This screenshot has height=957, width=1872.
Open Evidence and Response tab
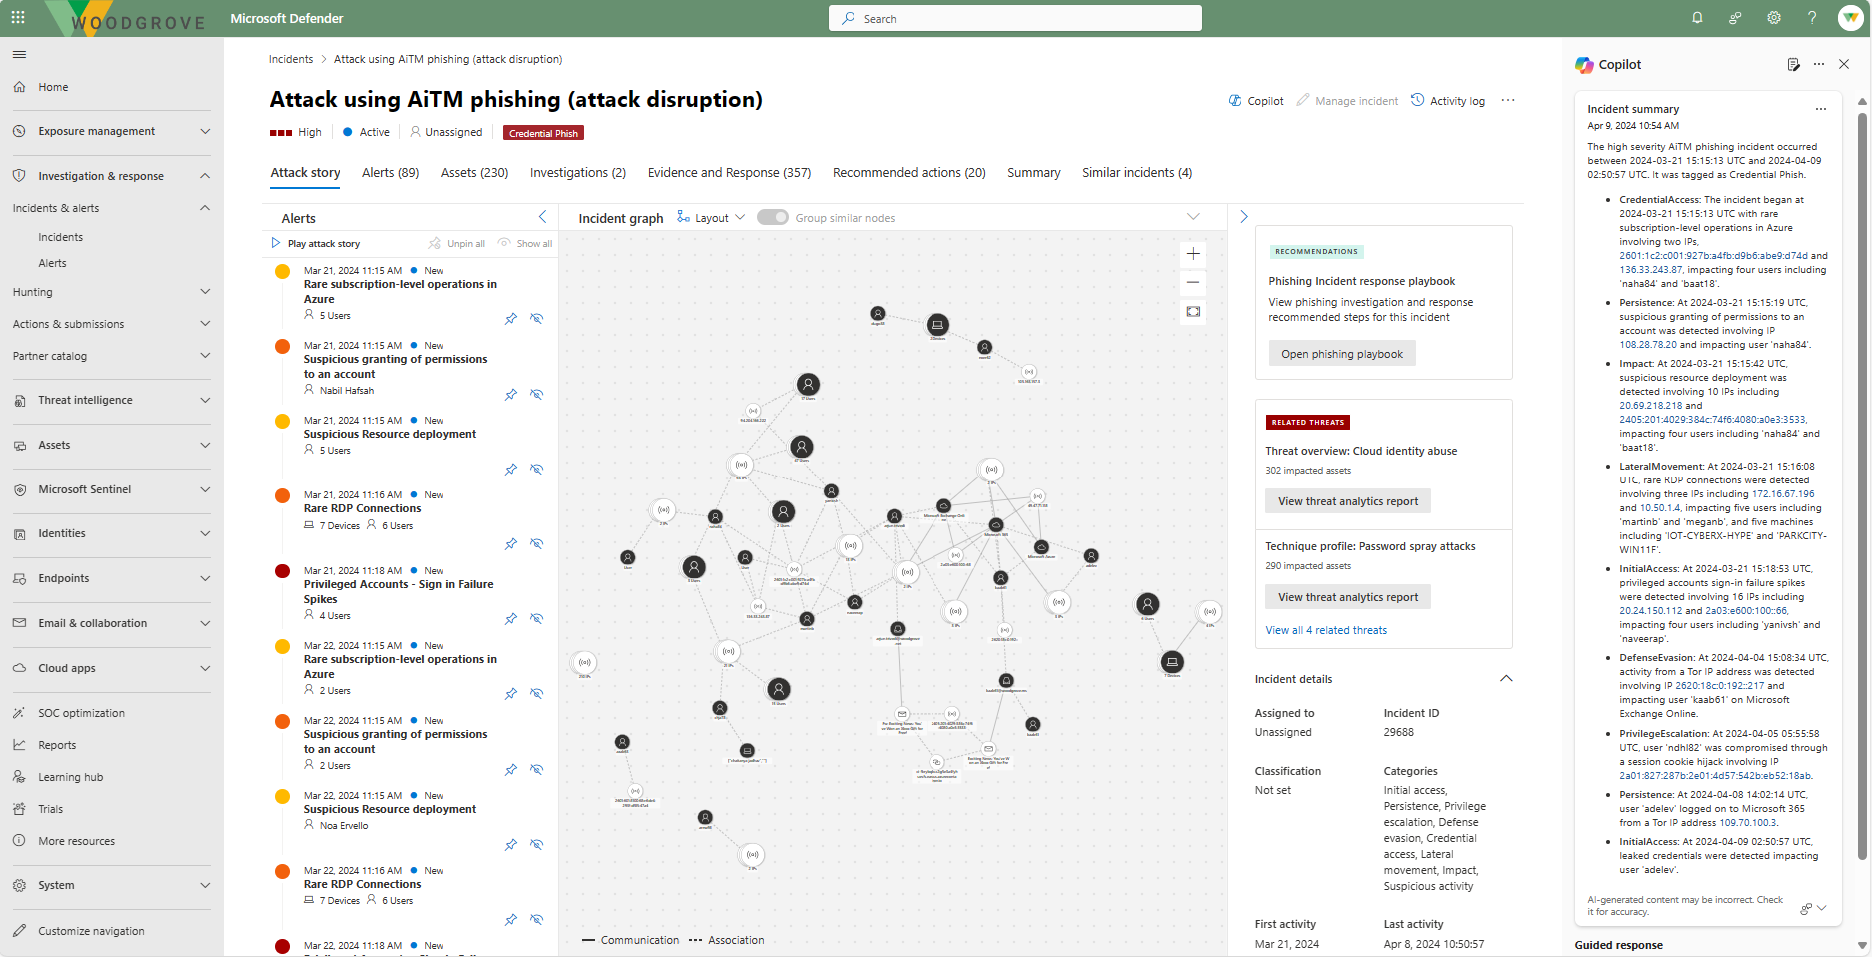729,173
